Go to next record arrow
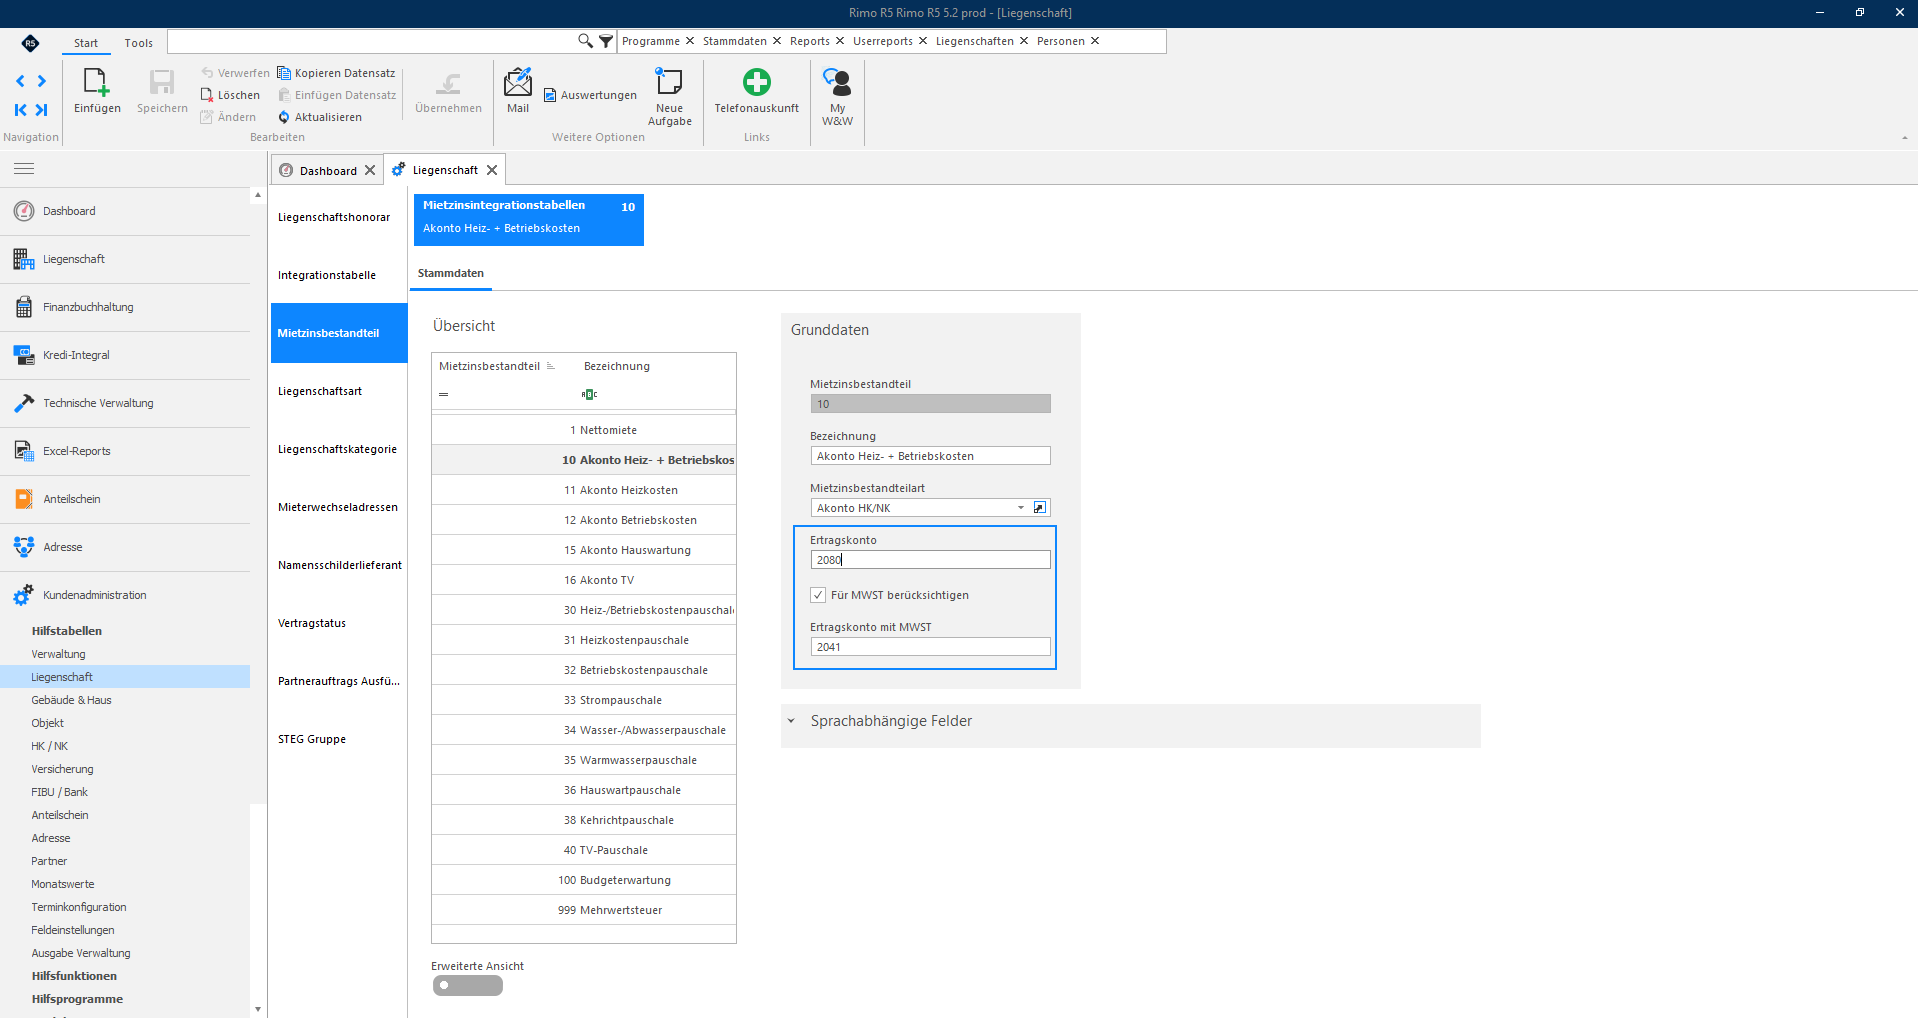The height and width of the screenshot is (1018, 1918). (42, 81)
